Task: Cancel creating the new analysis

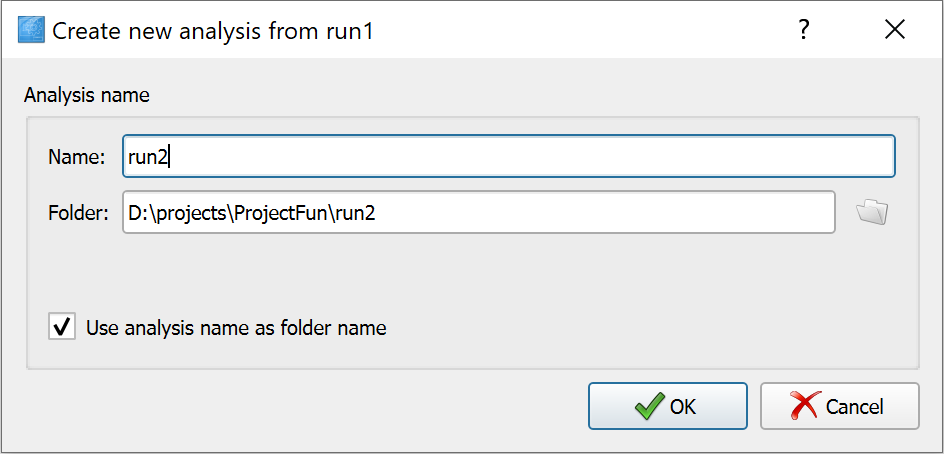Action: [x=839, y=406]
